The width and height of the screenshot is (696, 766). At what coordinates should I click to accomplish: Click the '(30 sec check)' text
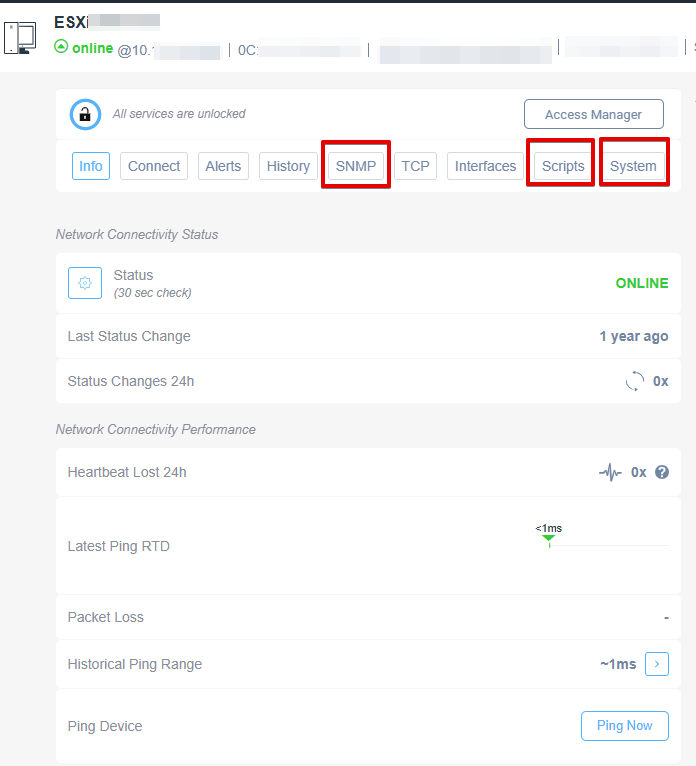coord(152,293)
